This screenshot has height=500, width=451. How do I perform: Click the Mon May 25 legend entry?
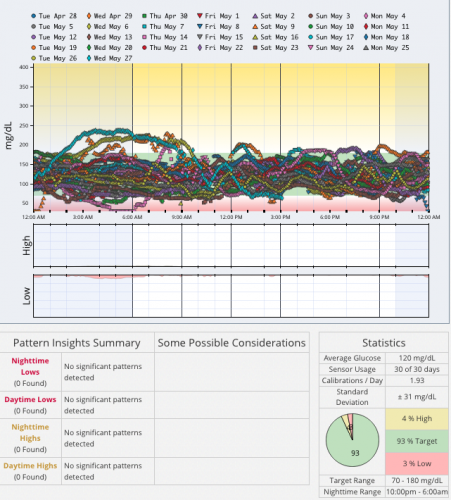click(x=386, y=48)
